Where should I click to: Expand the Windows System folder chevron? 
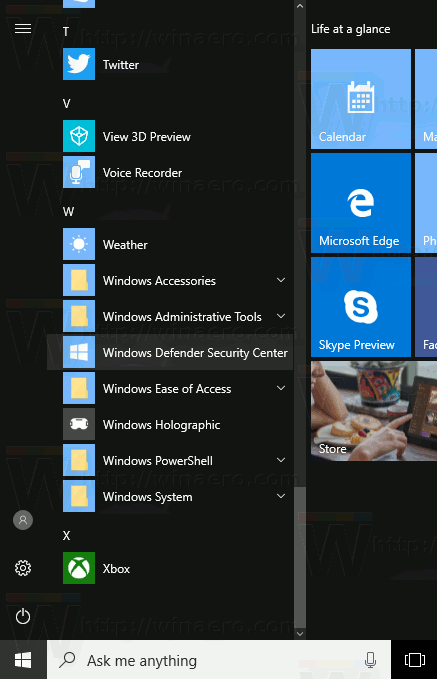coord(281,496)
